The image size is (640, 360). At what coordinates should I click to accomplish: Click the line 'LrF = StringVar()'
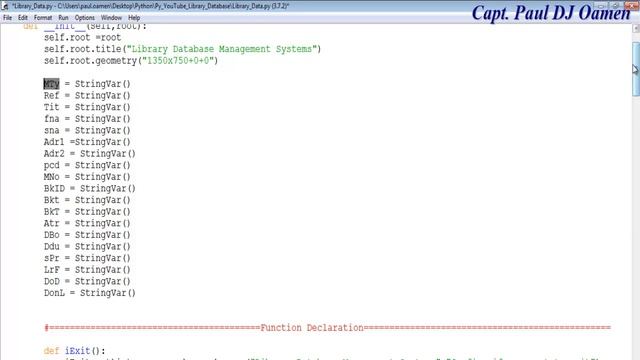87,270
